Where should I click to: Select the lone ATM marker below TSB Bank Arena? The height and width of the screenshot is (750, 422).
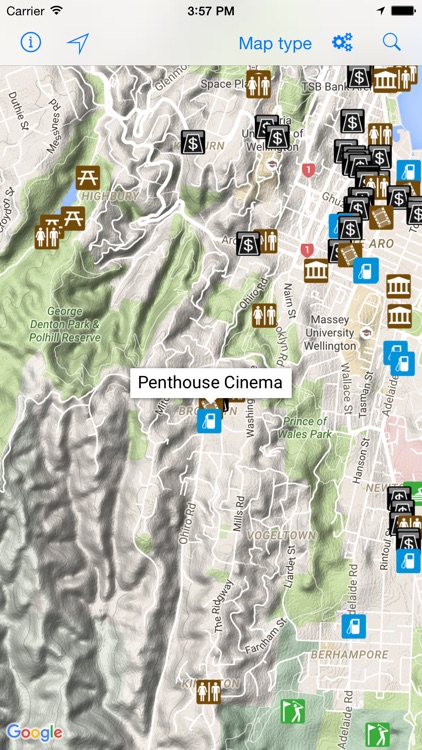coord(353,121)
